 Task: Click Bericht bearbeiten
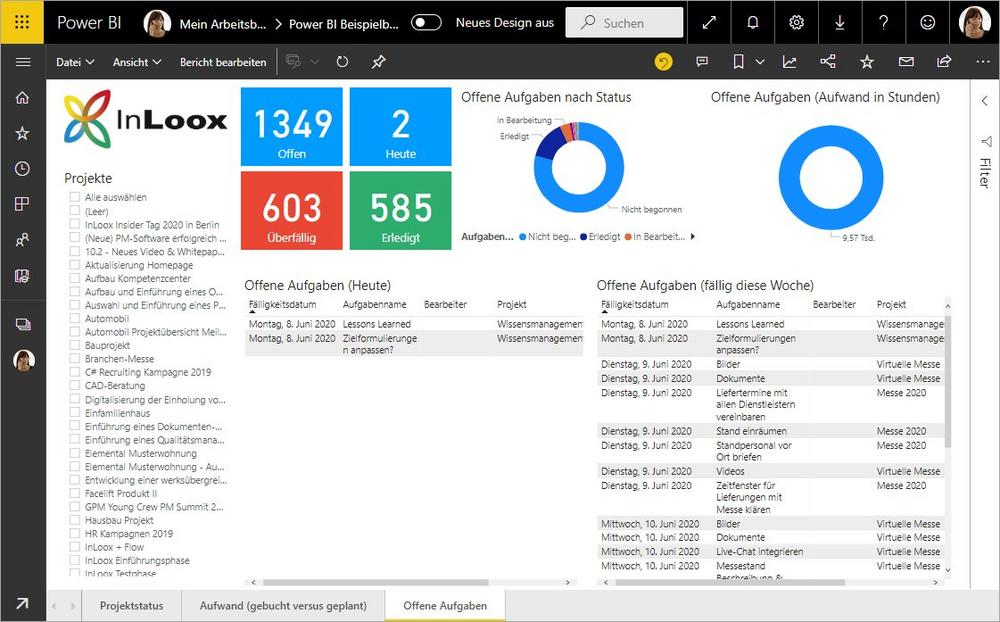[223, 62]
